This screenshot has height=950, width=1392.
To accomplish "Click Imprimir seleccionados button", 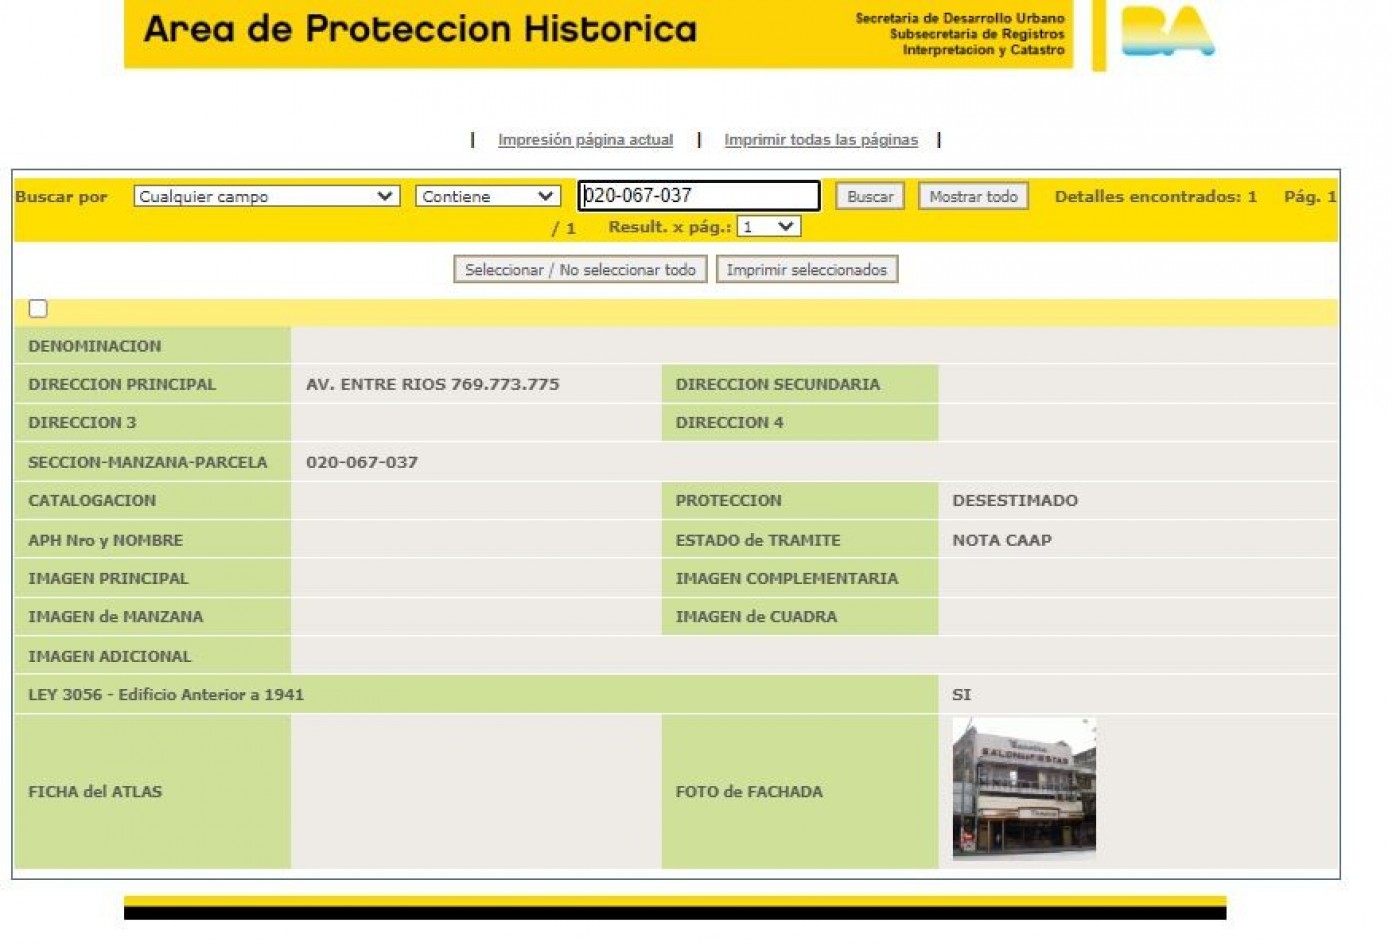I will pyautogui.click(x=806, y=269).
